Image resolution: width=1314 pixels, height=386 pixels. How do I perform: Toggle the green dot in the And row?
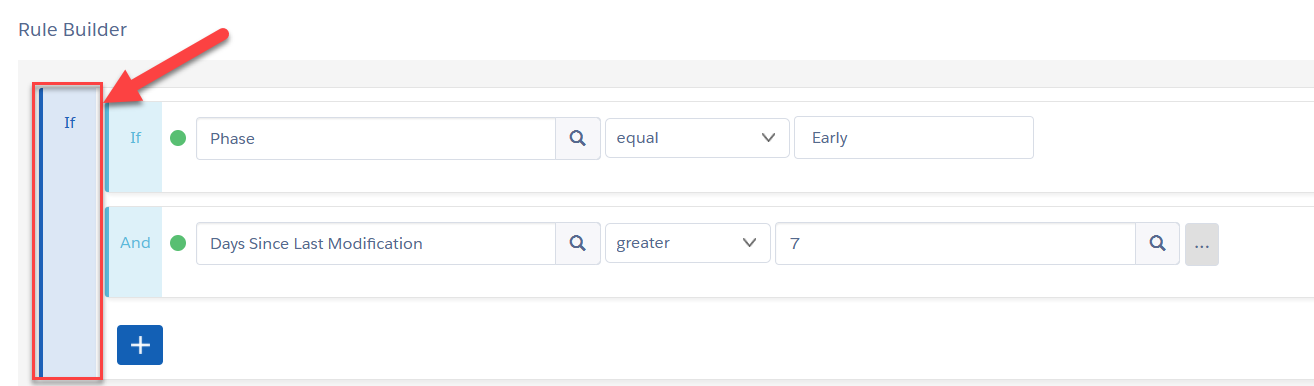178,242
